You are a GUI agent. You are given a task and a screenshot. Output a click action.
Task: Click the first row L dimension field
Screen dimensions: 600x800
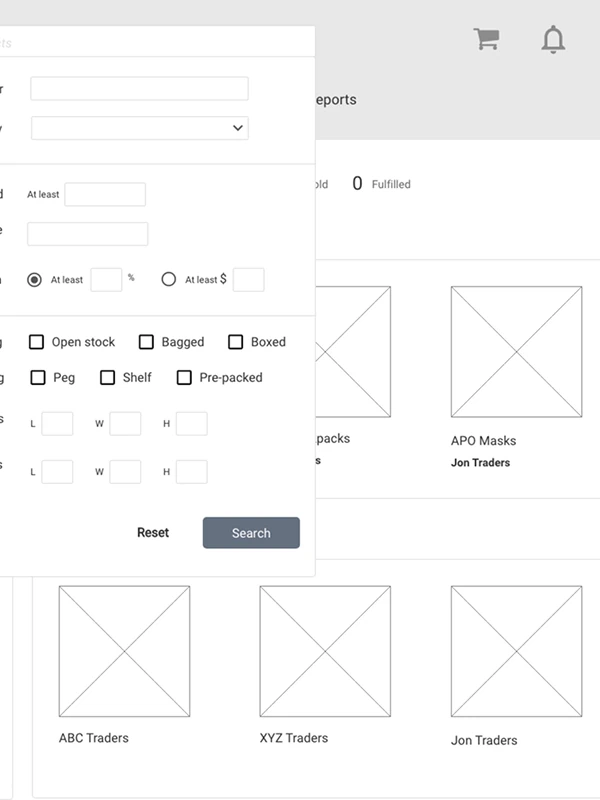click(x=57, y=423)
